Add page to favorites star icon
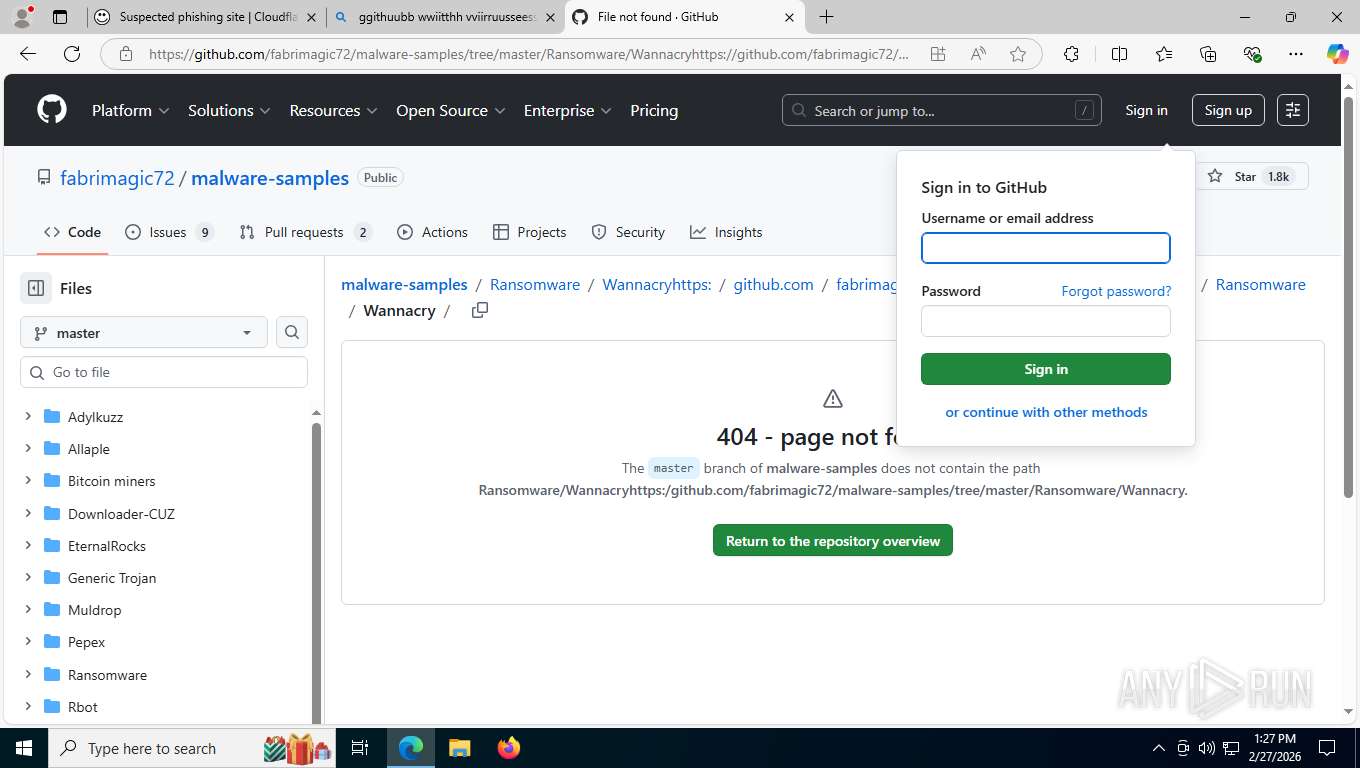 (1018, 54)
